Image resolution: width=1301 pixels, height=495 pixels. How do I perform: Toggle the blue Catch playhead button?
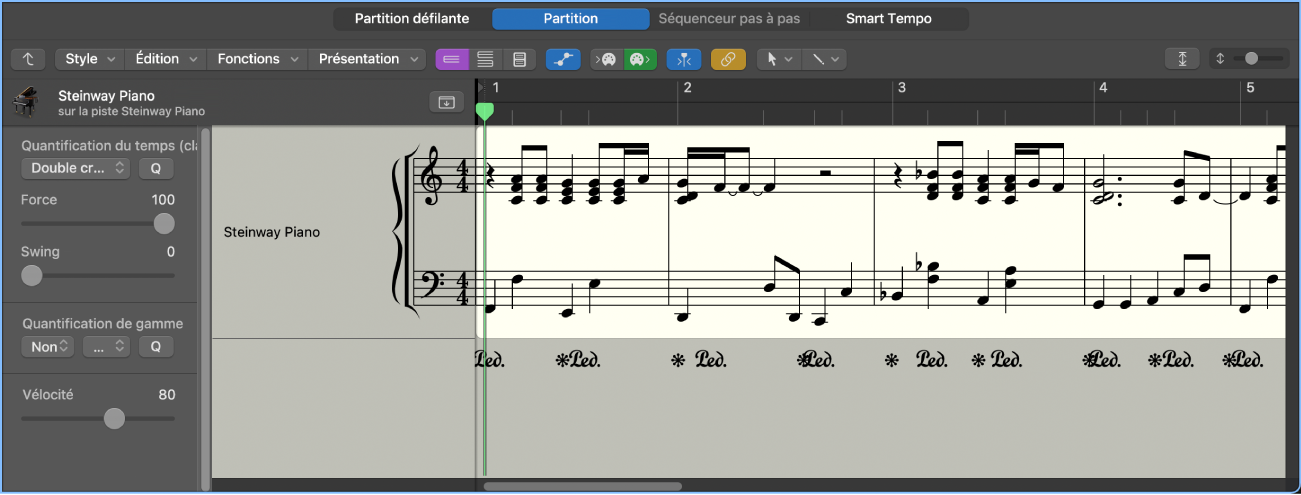tap(684, 59)
